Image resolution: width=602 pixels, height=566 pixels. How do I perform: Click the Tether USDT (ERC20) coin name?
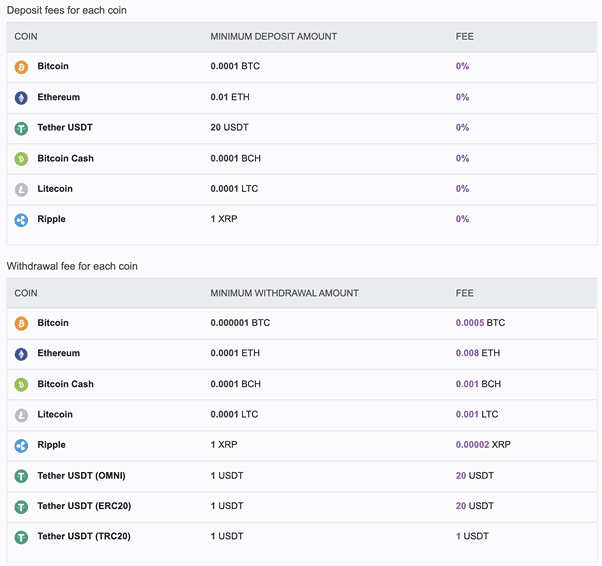(x=84, y=506)
